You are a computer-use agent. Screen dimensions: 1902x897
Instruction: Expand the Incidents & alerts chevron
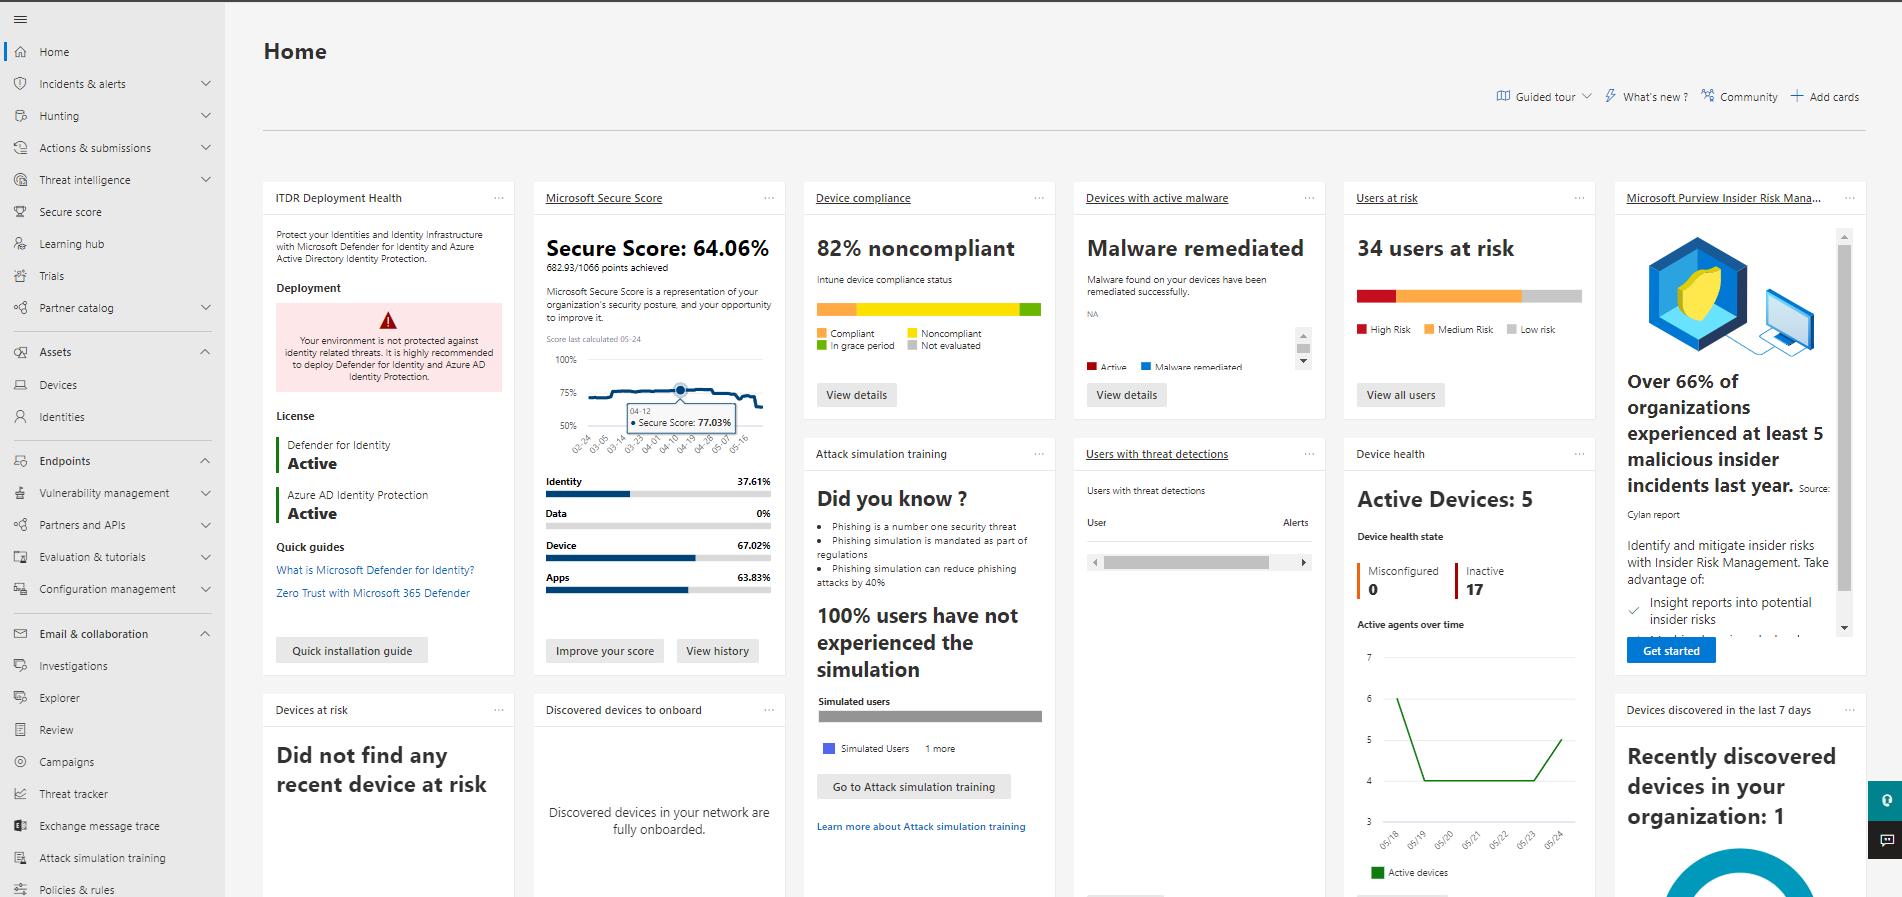point(206,84)
